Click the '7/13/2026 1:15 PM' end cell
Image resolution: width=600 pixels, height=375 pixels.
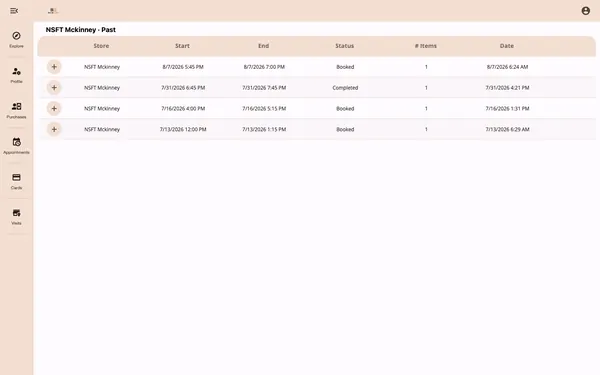tap(264, 129)
